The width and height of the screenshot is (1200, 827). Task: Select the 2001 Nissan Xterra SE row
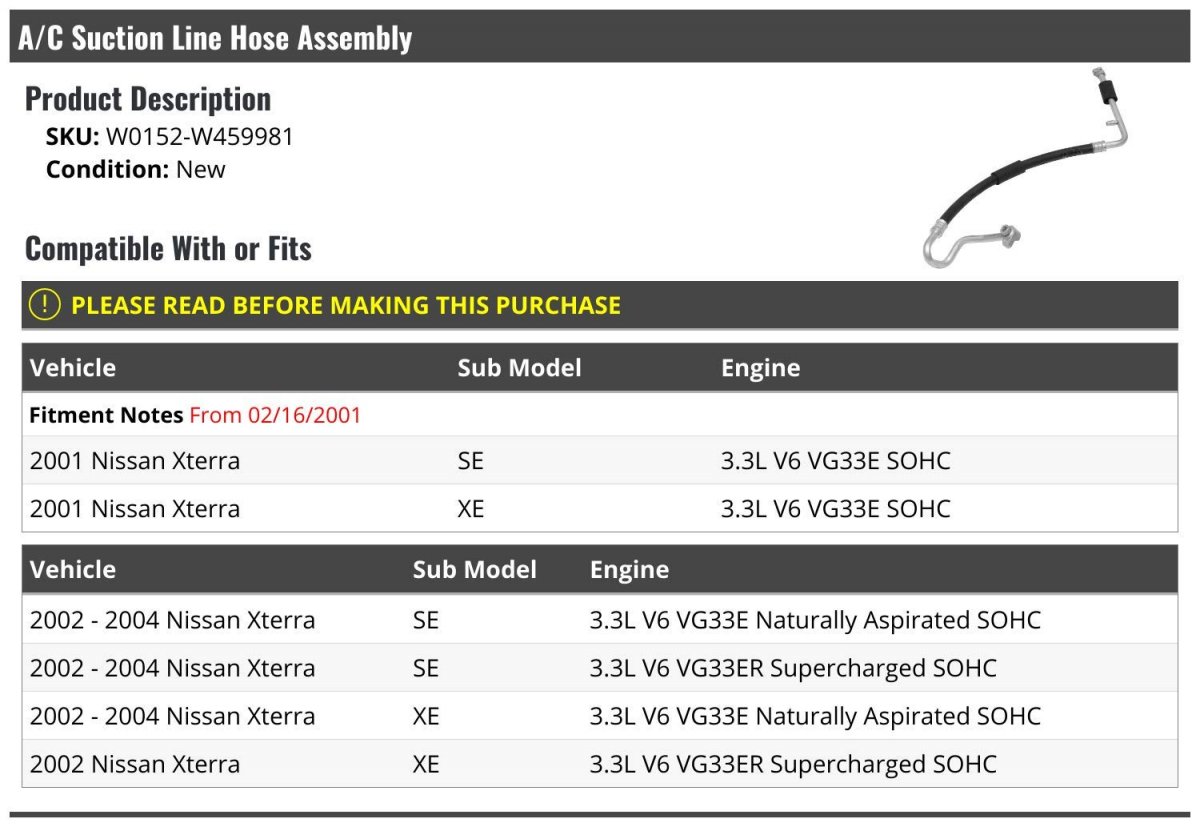pyautogui.click(x=600, y=461)
